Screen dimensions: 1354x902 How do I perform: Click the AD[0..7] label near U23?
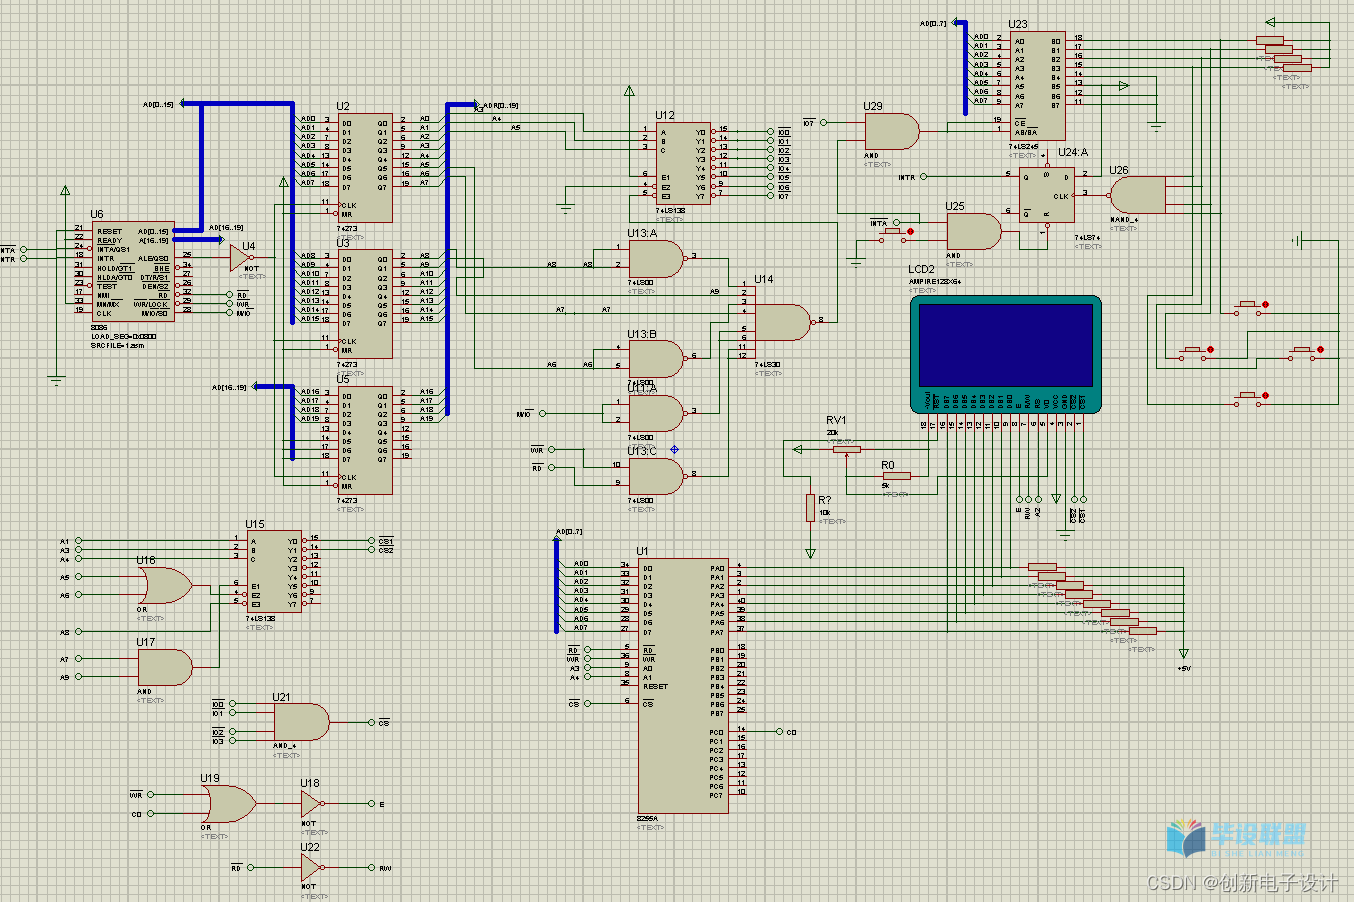tap(932, 23)
